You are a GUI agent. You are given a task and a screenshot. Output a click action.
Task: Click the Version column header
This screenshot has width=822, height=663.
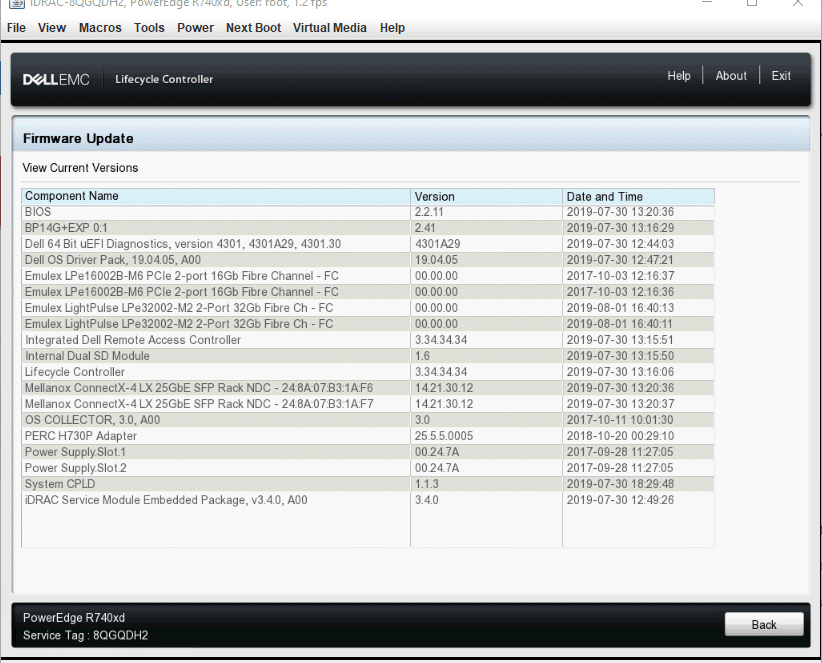click(486, 197)
